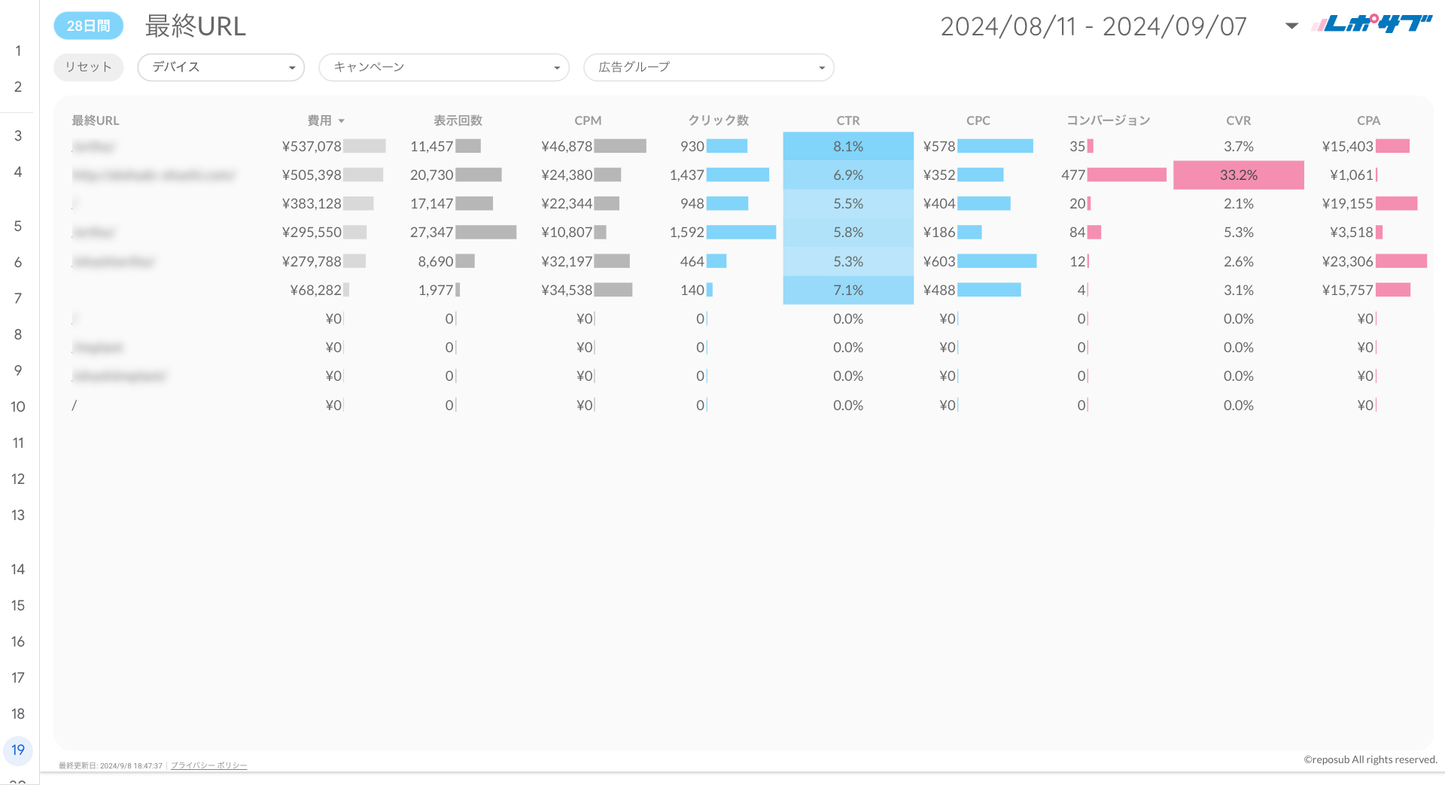
Task: Click the CPA column header
Action: point(1367,120)
